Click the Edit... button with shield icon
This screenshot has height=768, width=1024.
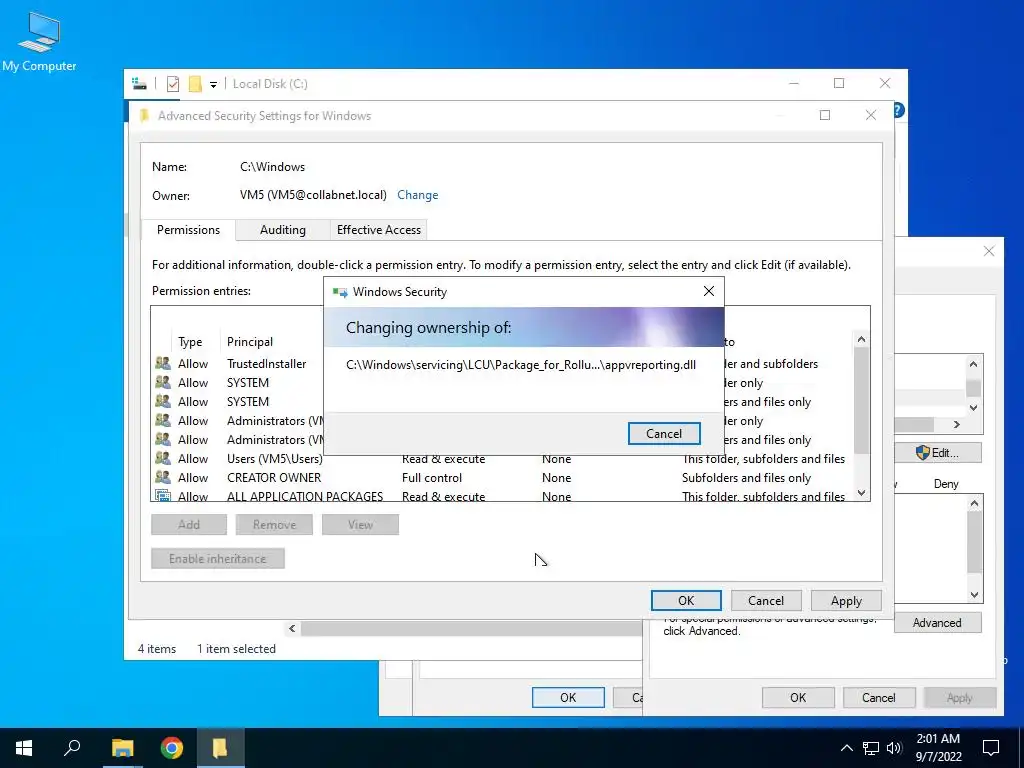tap(938, 453)
